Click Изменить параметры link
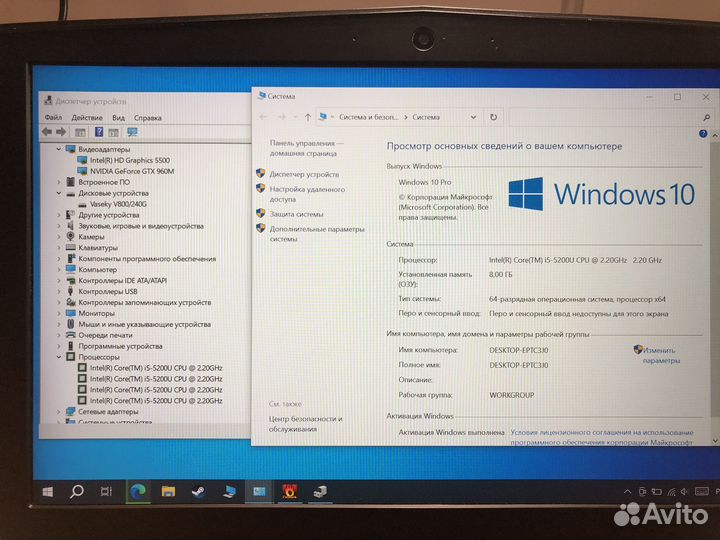Image resolution: width=720 pixels, height=540 pixels. coord(660,355)
